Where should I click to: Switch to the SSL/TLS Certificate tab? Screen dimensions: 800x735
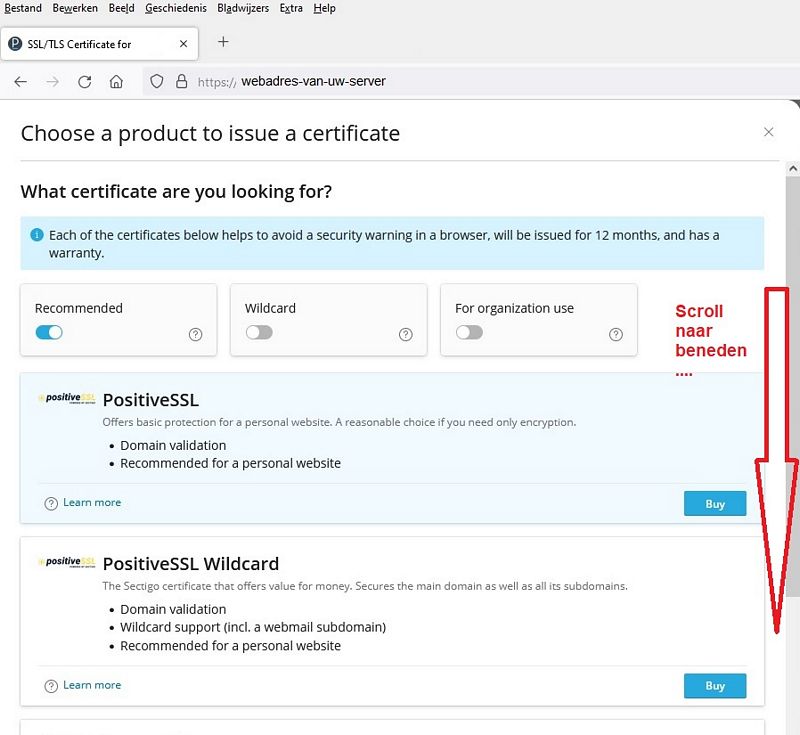pyautogui.click(x=99, y=44)
